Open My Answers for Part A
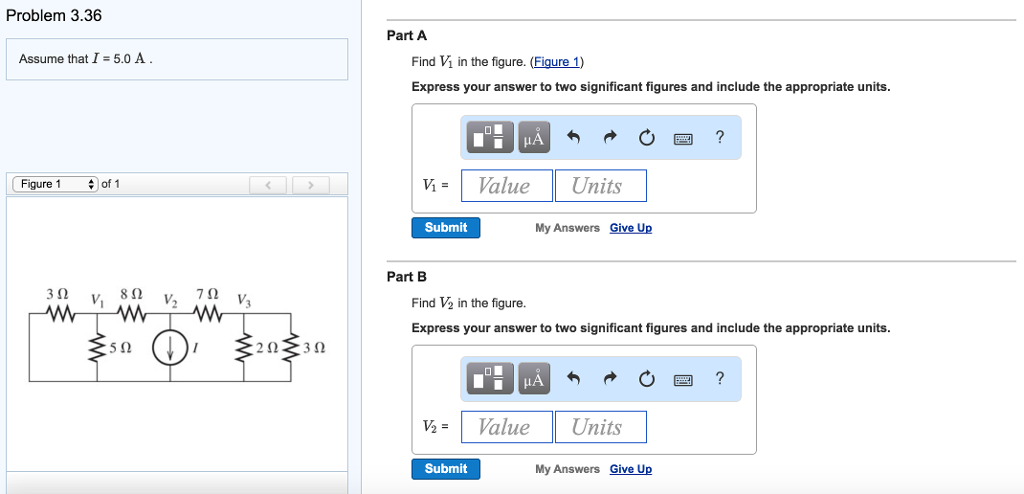This screenshot has height=494, width=1024. coord(567,228)
